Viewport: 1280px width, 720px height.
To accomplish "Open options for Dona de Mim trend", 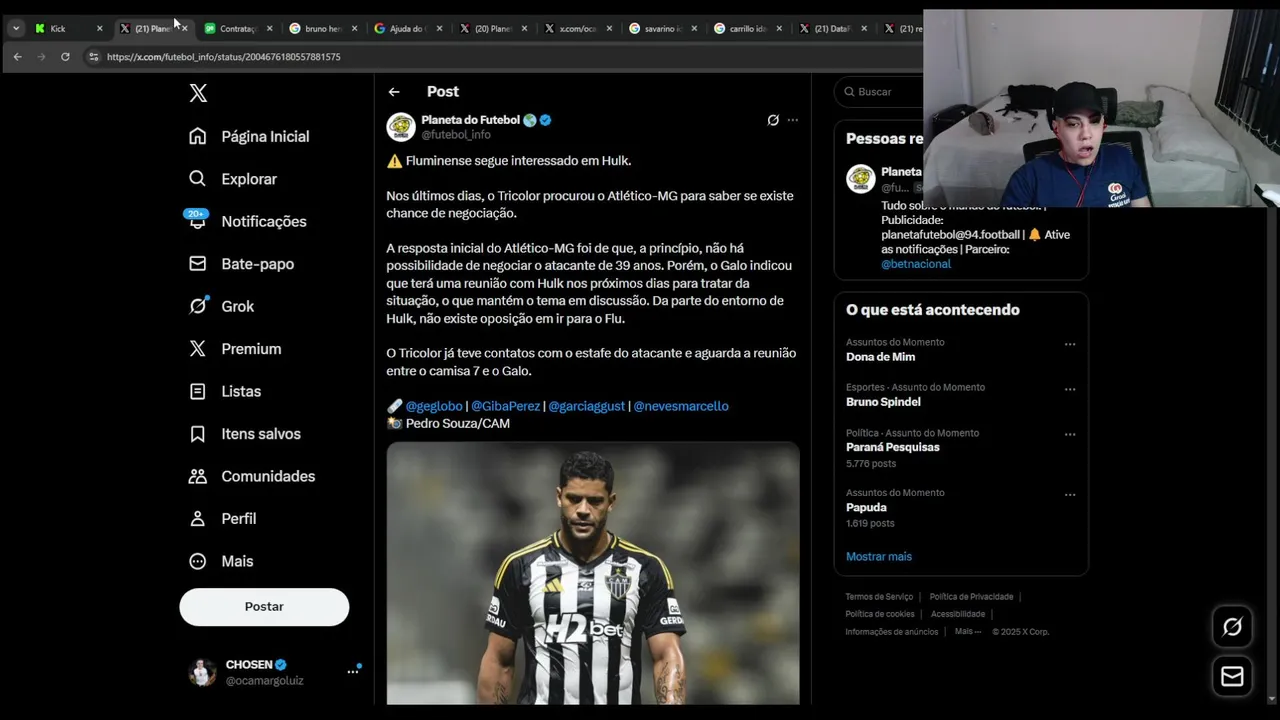I will pyautogui.click(x=1070, y=344).
